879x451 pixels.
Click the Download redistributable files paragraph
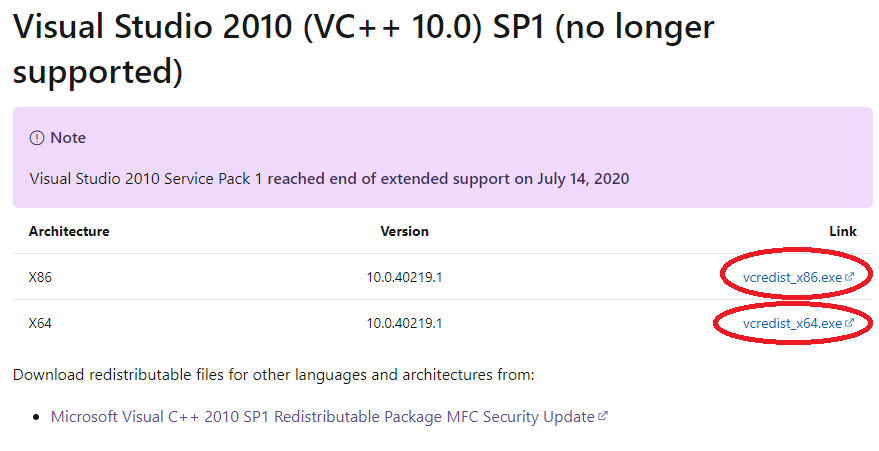tap(274, 375)
